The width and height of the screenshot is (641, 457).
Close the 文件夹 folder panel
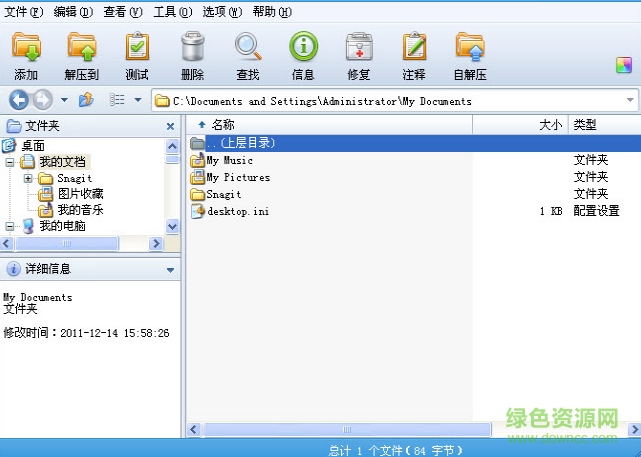[x=170, y=126]
